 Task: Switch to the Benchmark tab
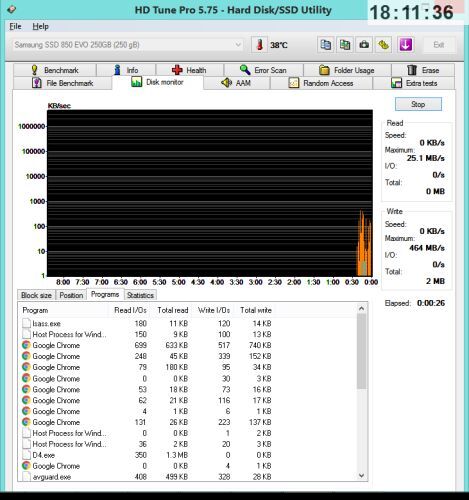pos(55,70)
